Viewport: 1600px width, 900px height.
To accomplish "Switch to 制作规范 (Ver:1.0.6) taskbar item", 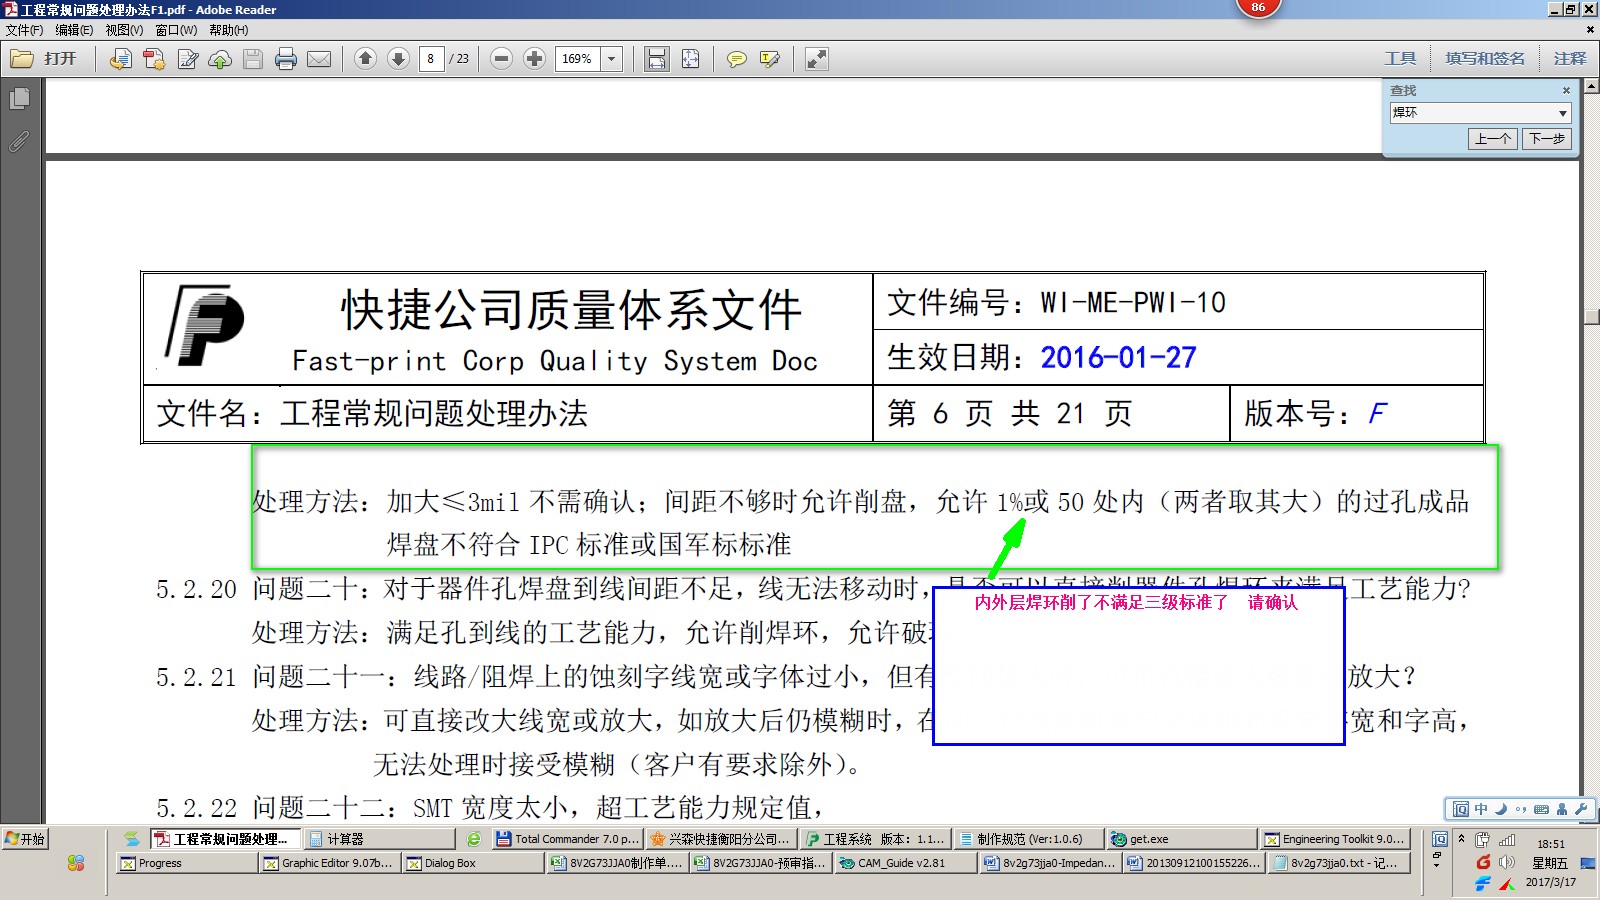I will (x=1028, y=839).
